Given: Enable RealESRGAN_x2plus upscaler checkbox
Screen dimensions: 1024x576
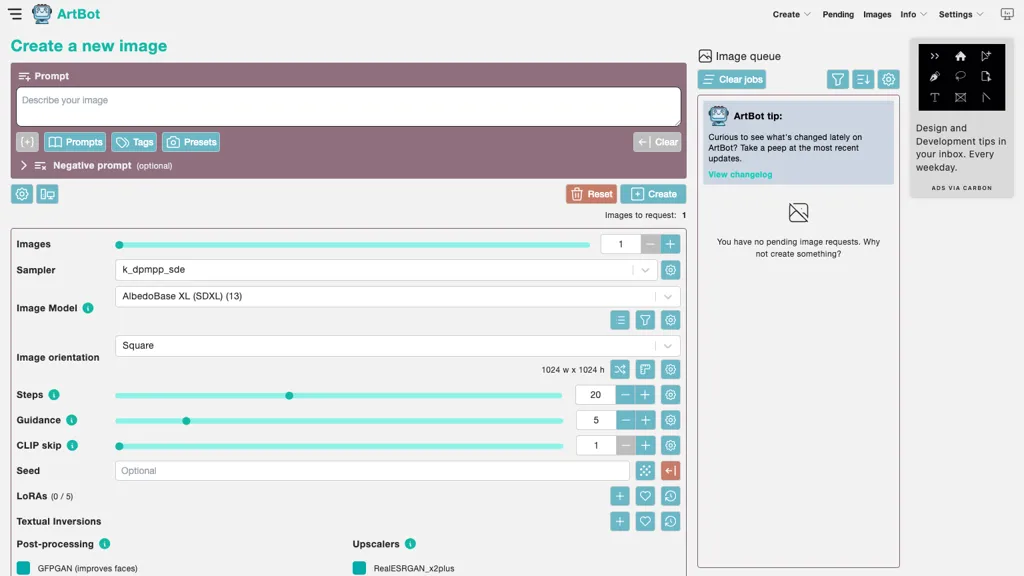Looking at the screenshot, I should coord(360,568).
